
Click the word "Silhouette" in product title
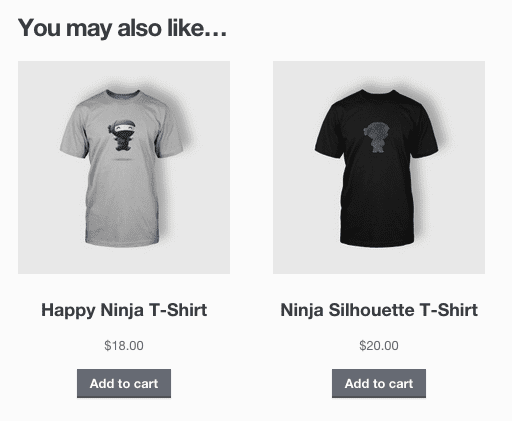pyautogui.click(x=371, y=310)
